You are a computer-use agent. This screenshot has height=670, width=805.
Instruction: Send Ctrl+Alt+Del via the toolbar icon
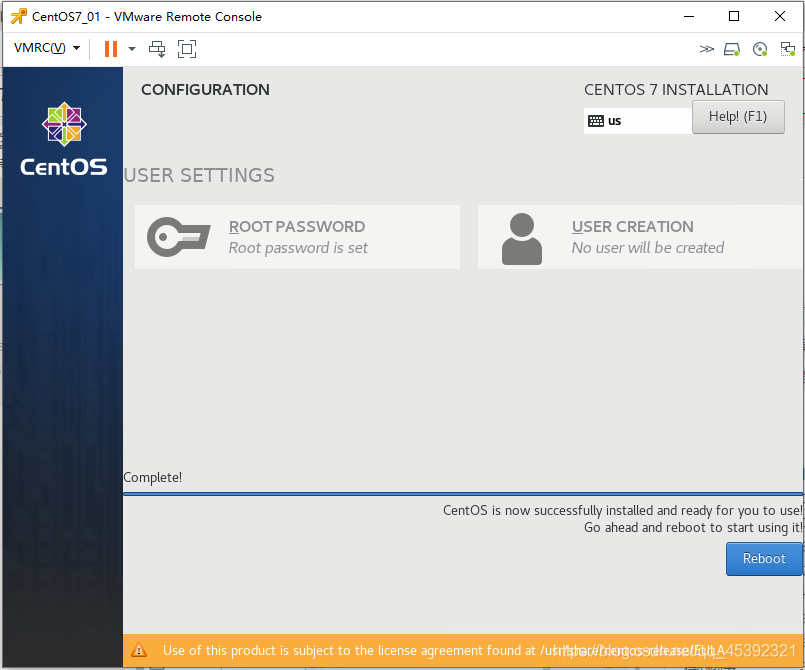[157, 48]
